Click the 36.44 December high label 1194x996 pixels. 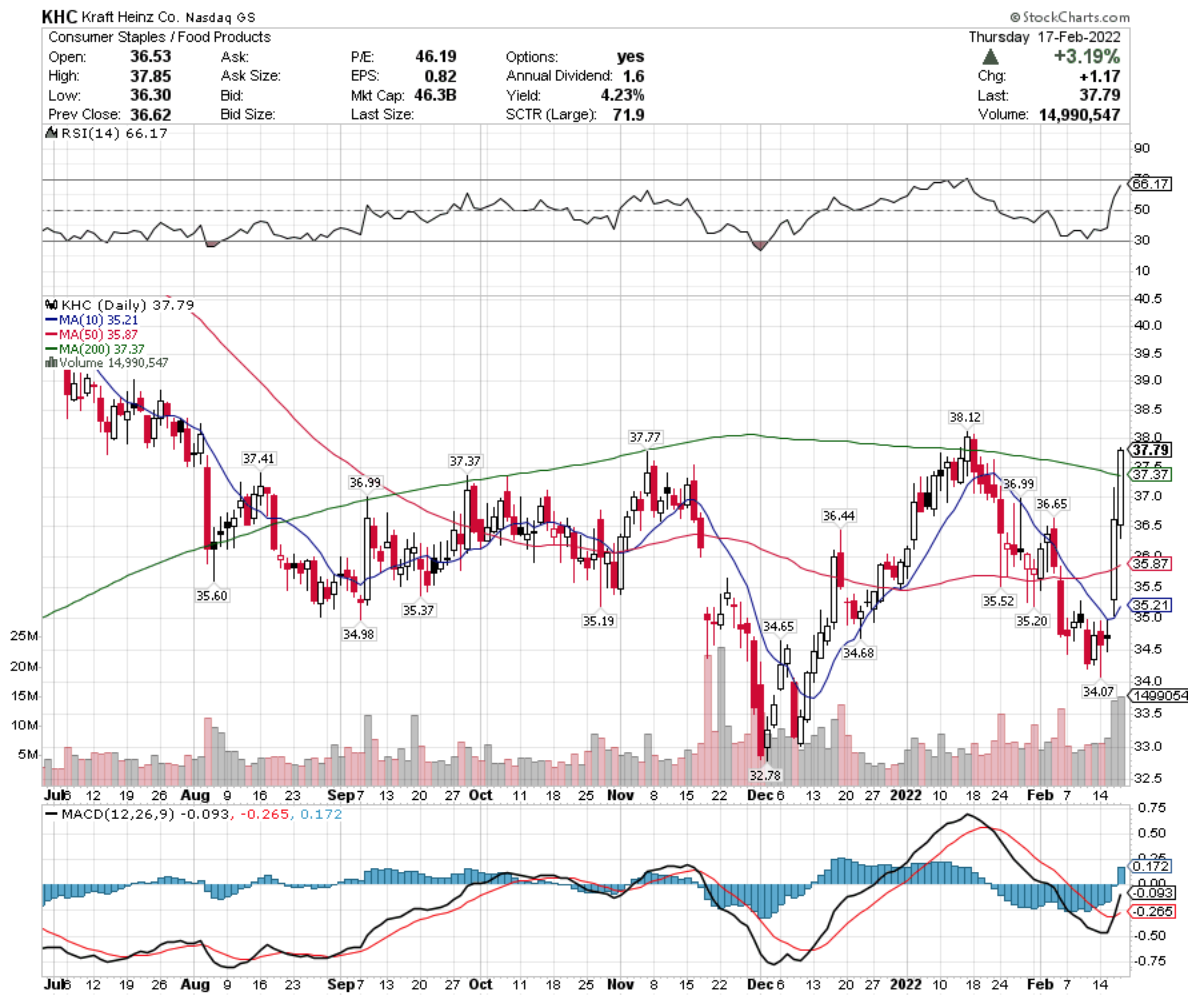pos(838,516)
